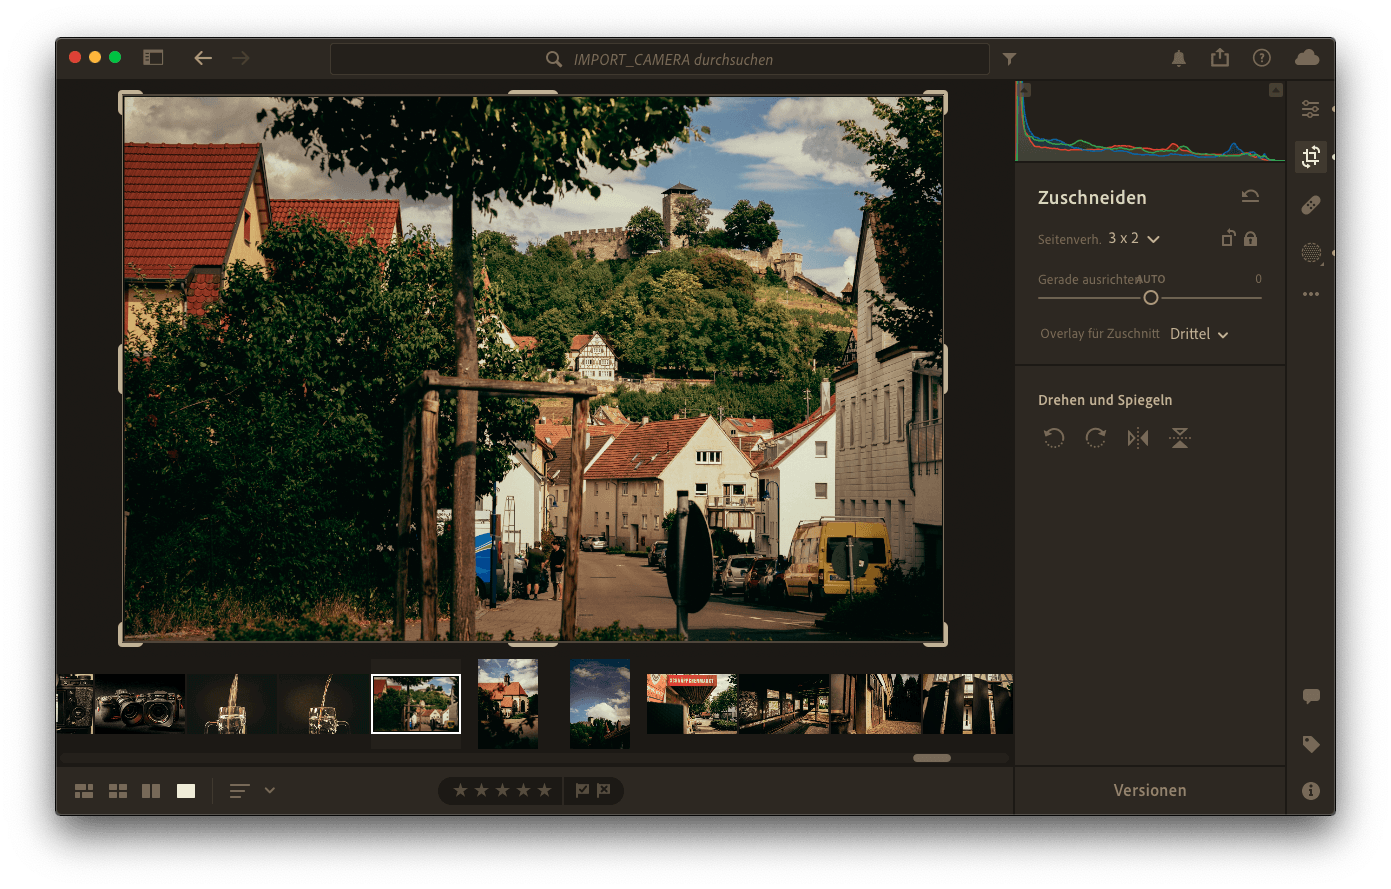Image resolution: width=1391 pixels, height=889 pixels.
Task: Flip the image horizontally
Action: (1138, 438)
